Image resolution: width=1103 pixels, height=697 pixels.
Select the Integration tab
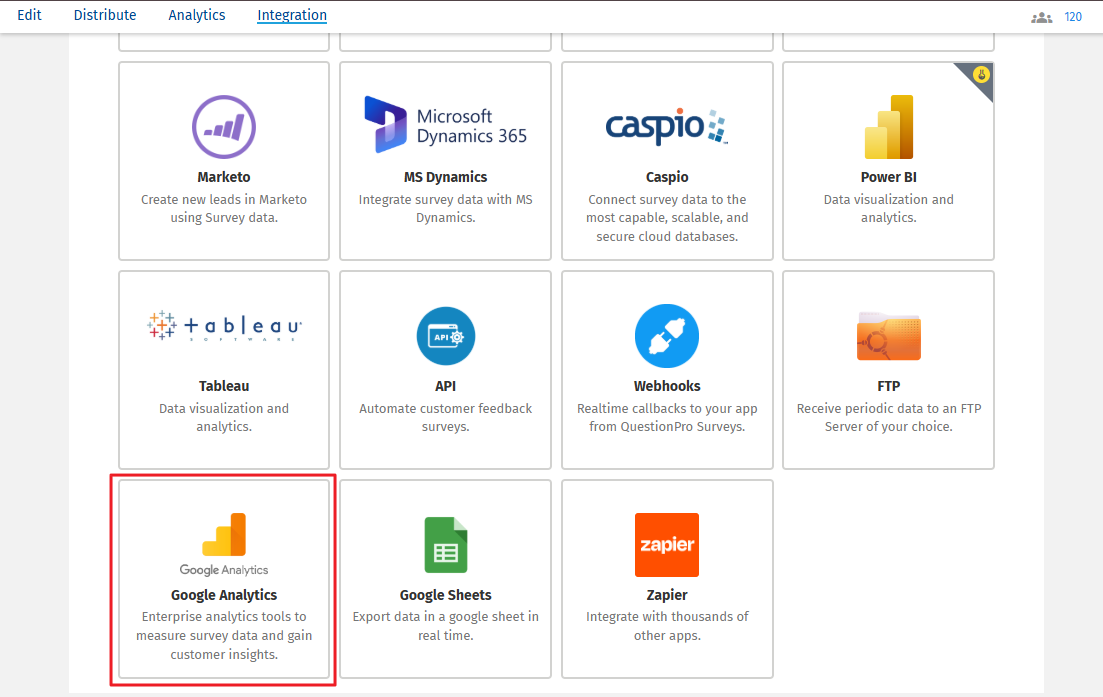(292, 15)
